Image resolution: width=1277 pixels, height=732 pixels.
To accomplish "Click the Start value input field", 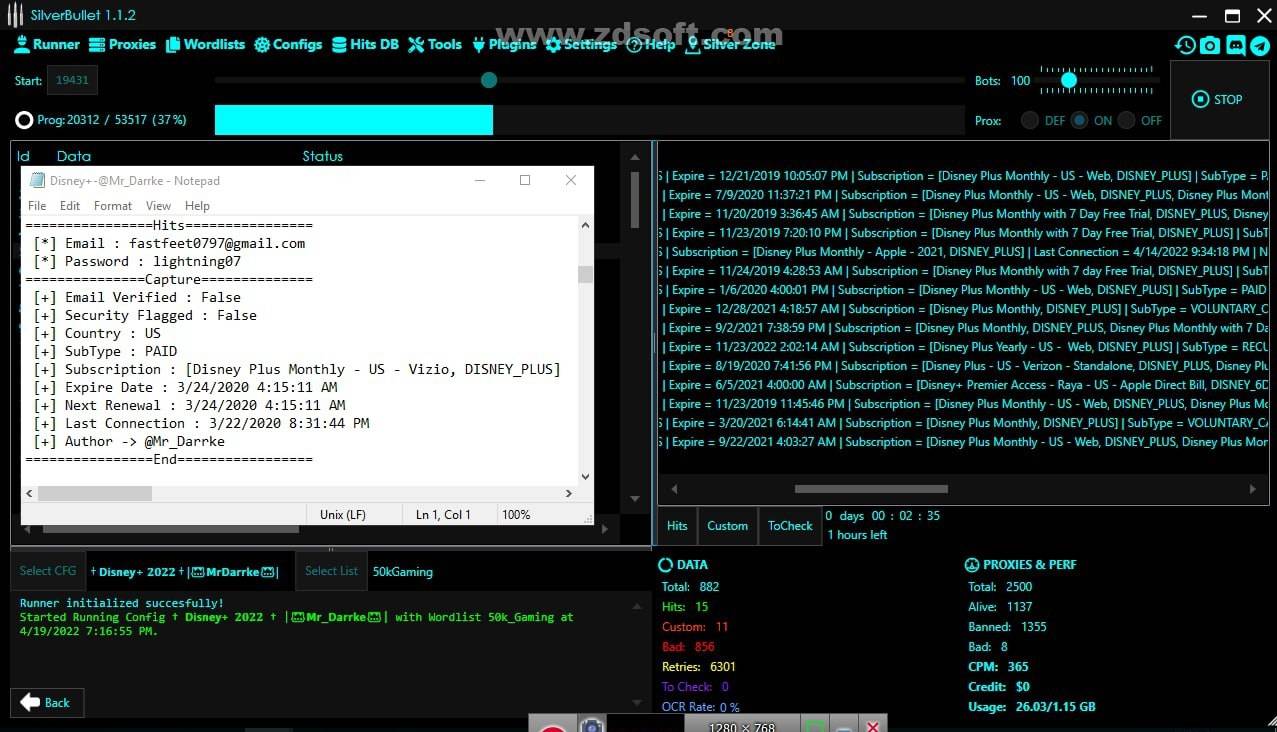I will [x=72, y=80].
